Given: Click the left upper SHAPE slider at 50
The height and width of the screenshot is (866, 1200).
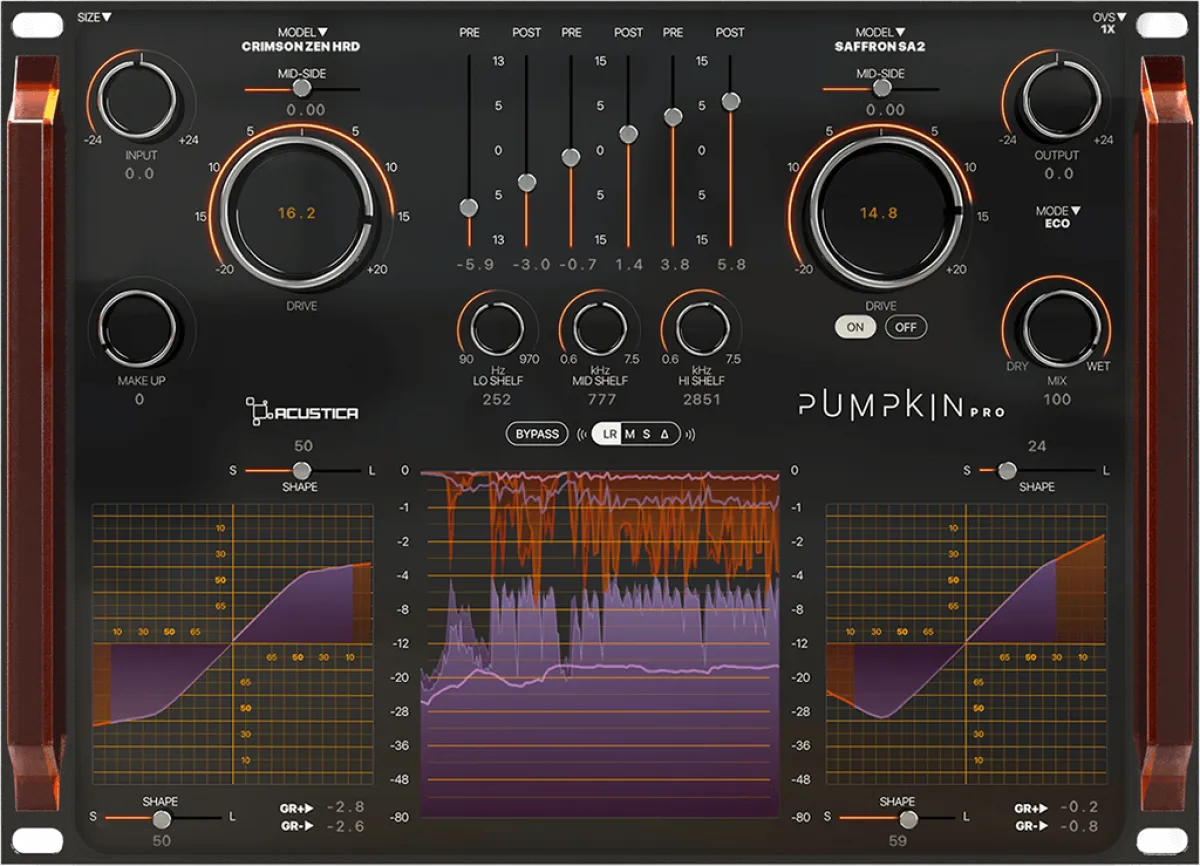Looking at the screenshot, I should point(301,470).
